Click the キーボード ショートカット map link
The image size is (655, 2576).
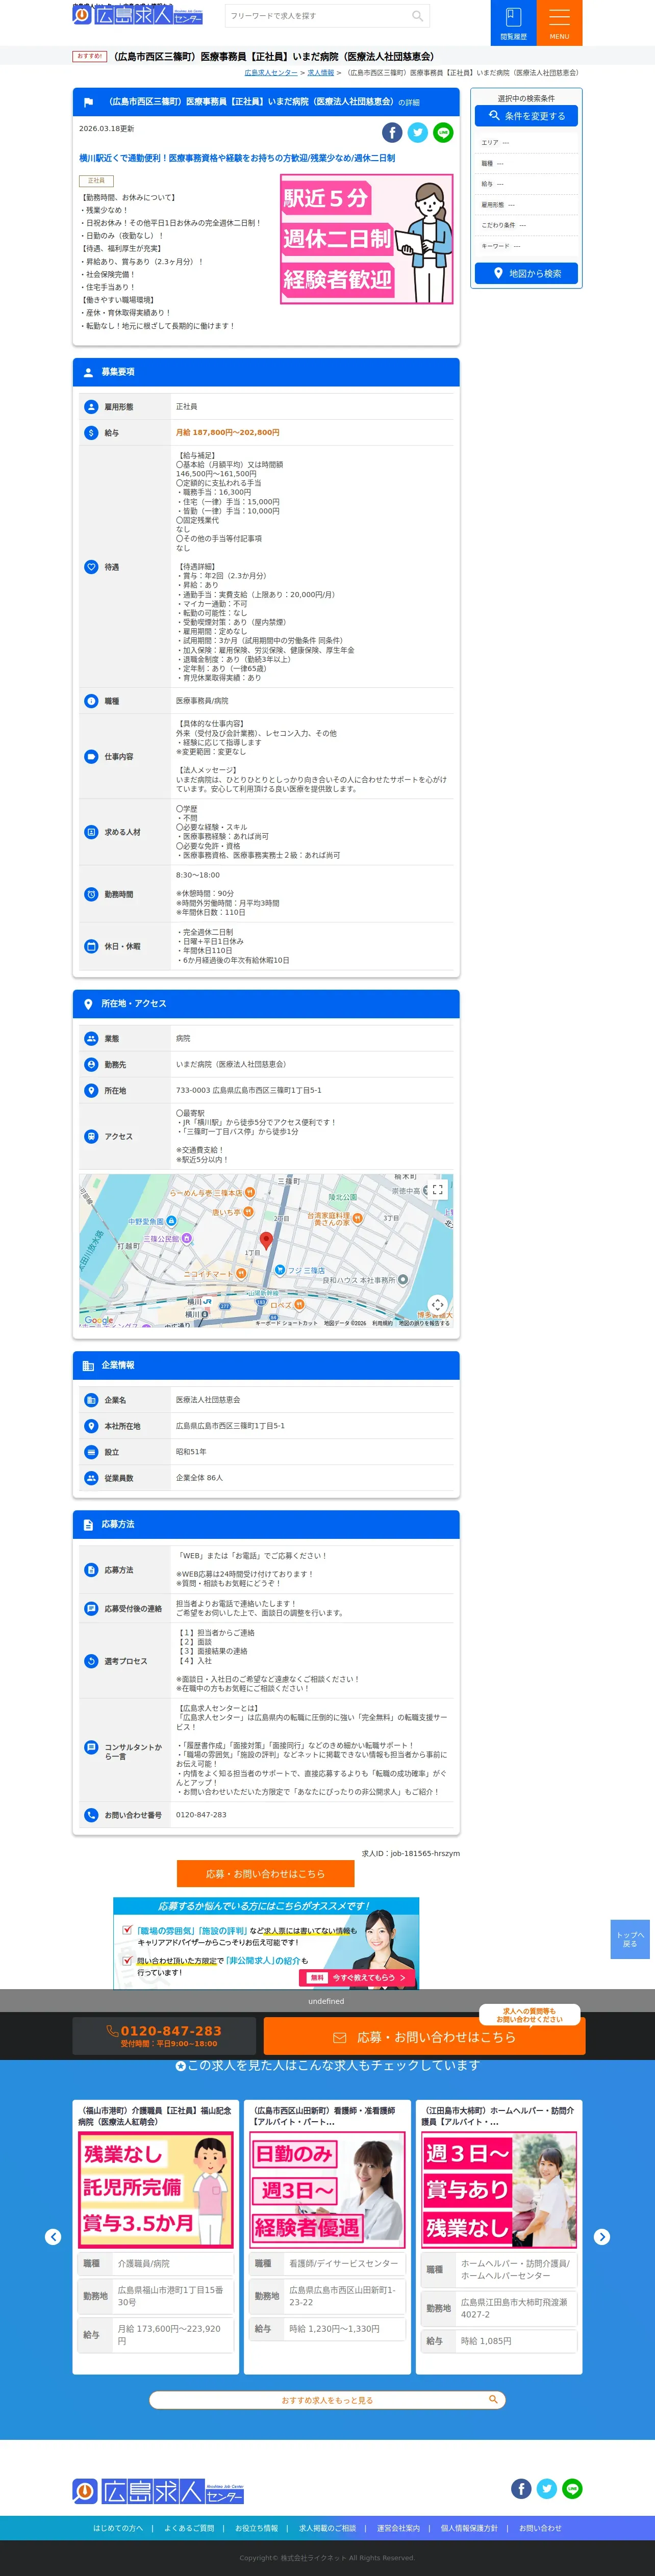tap(286, 1323)
